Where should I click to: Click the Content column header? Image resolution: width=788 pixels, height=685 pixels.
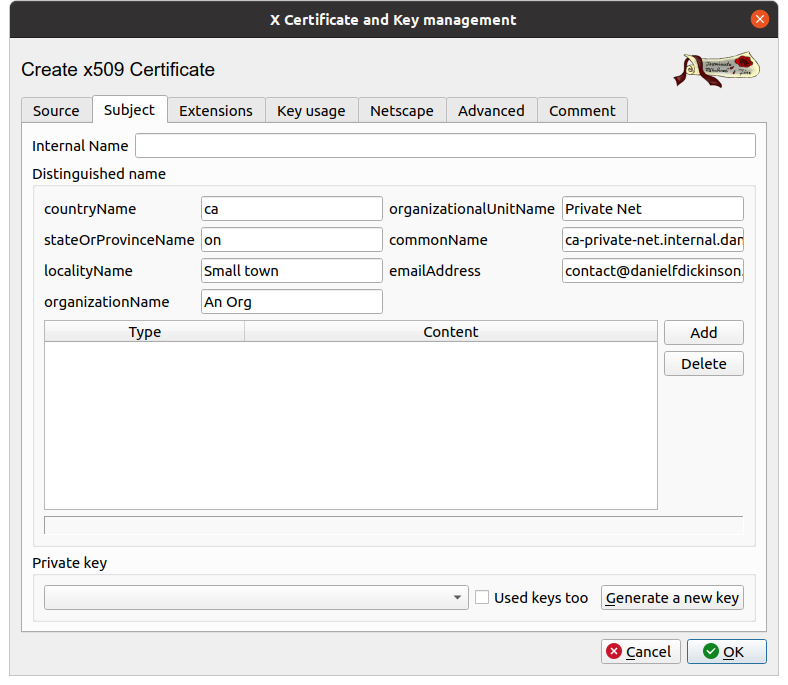click(x=451, y=332)
